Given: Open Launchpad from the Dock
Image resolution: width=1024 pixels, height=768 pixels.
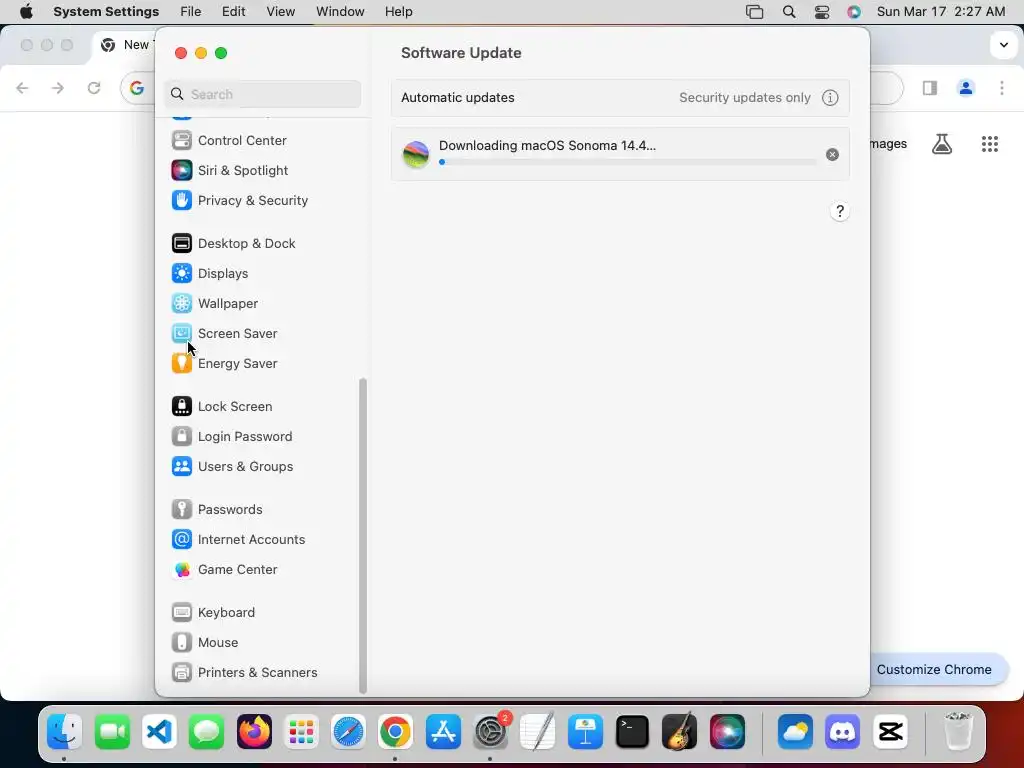Looking at the screenshot, I should [301, 731].
